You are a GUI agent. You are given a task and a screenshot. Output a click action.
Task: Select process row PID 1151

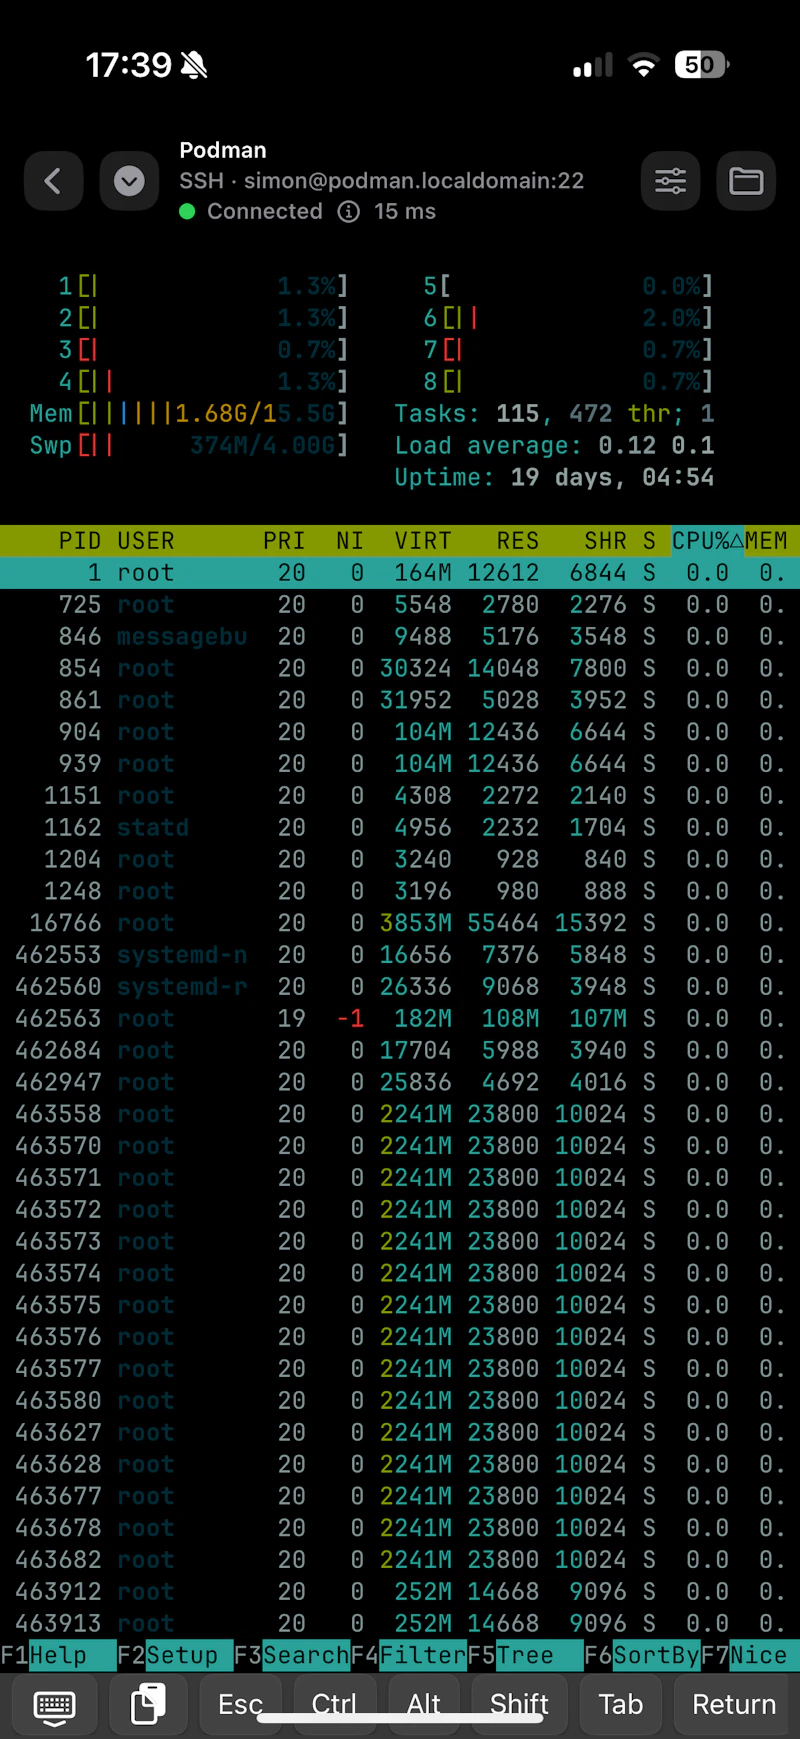[400, 796]
